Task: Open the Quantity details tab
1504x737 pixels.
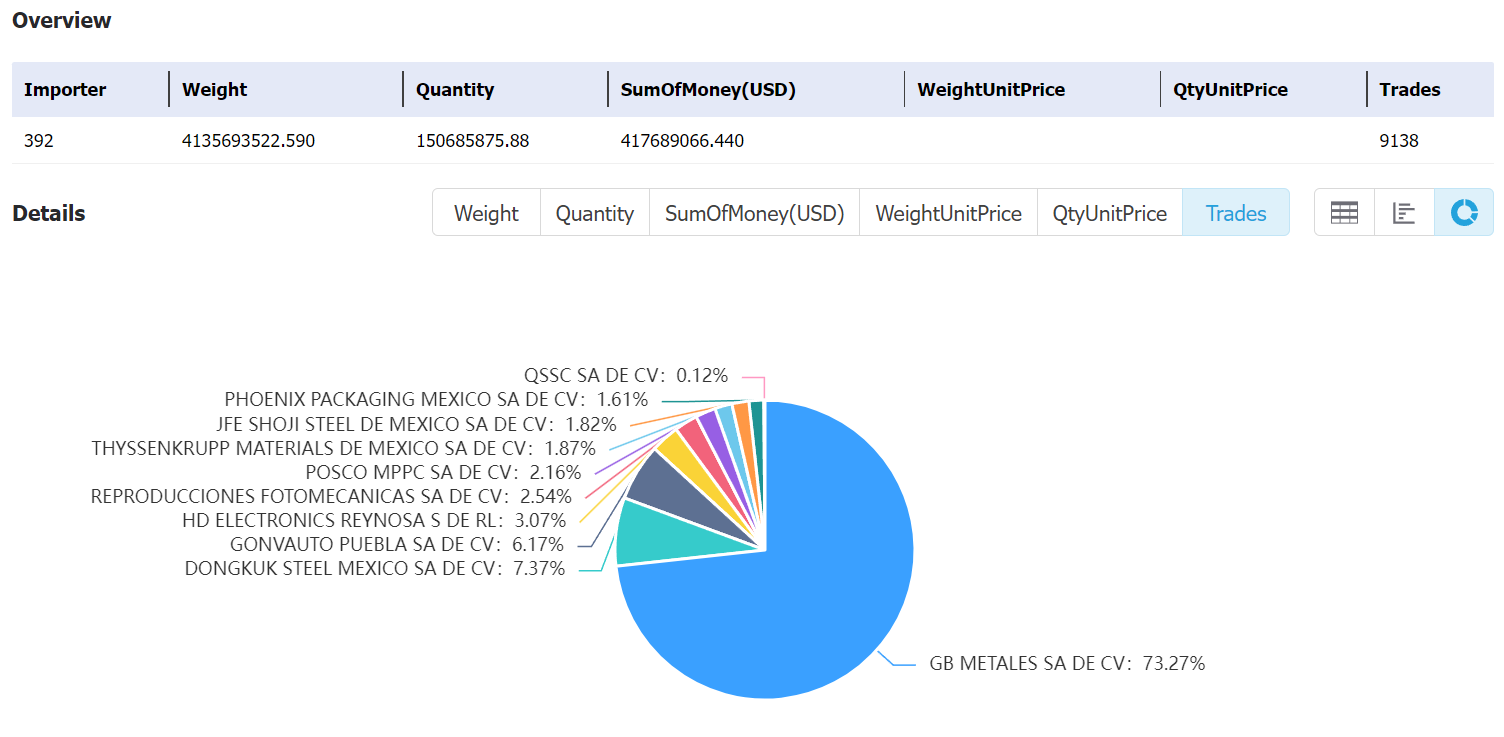Action: pyautogui.click(x=595, y=213)
